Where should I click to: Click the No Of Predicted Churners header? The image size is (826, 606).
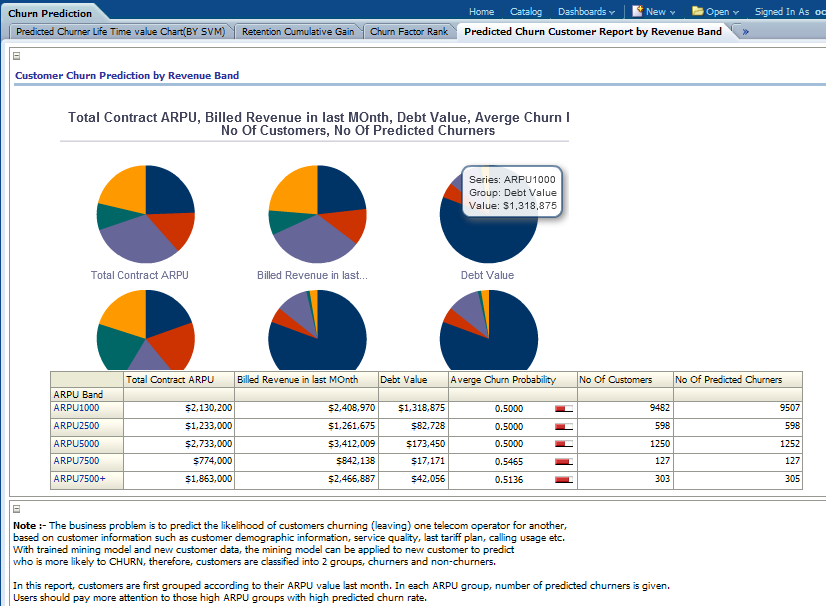(x=738, y=379)
